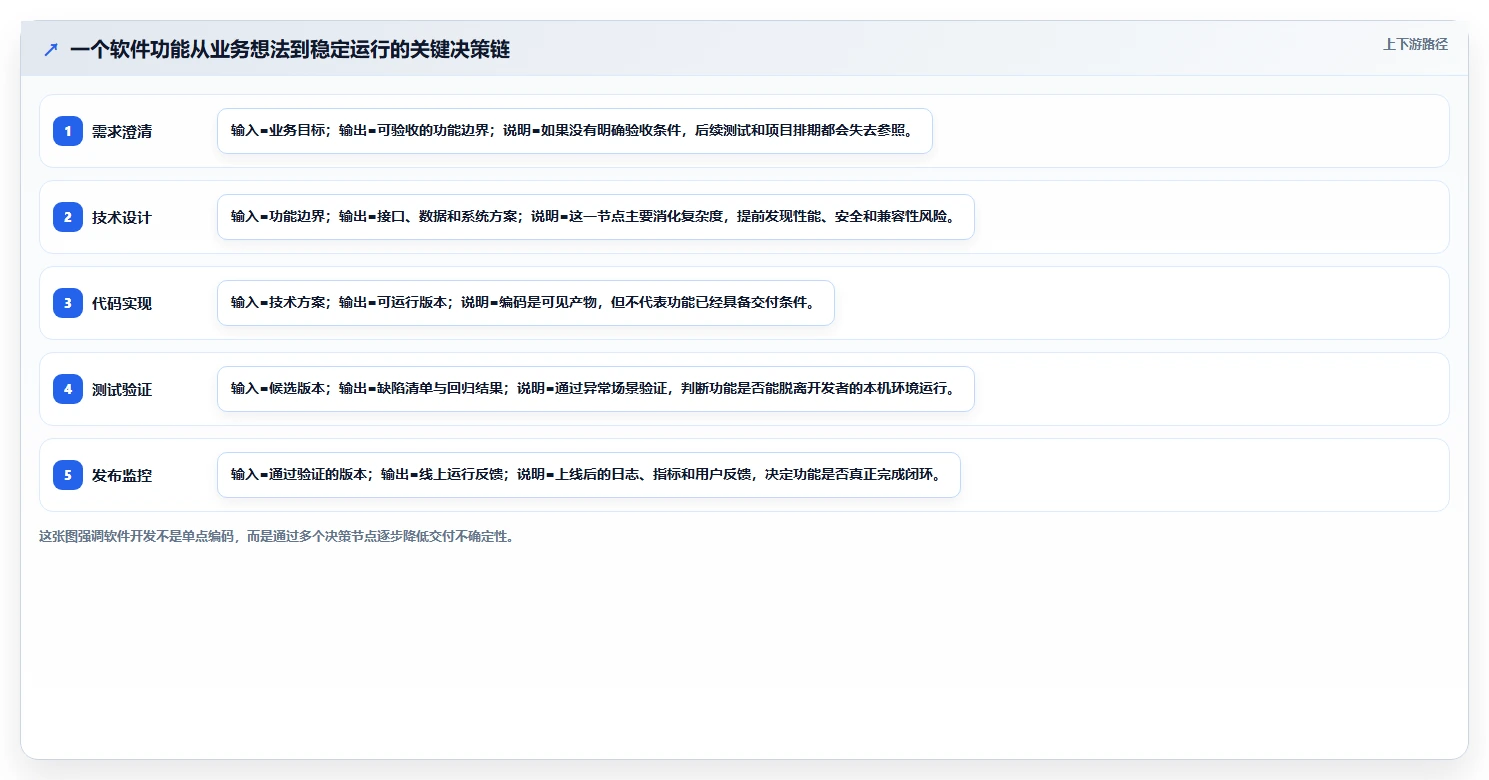Click the 上下游路径 label in header
The height and width of the screenshot is (780, 1489).
[x=1415, y=44]
